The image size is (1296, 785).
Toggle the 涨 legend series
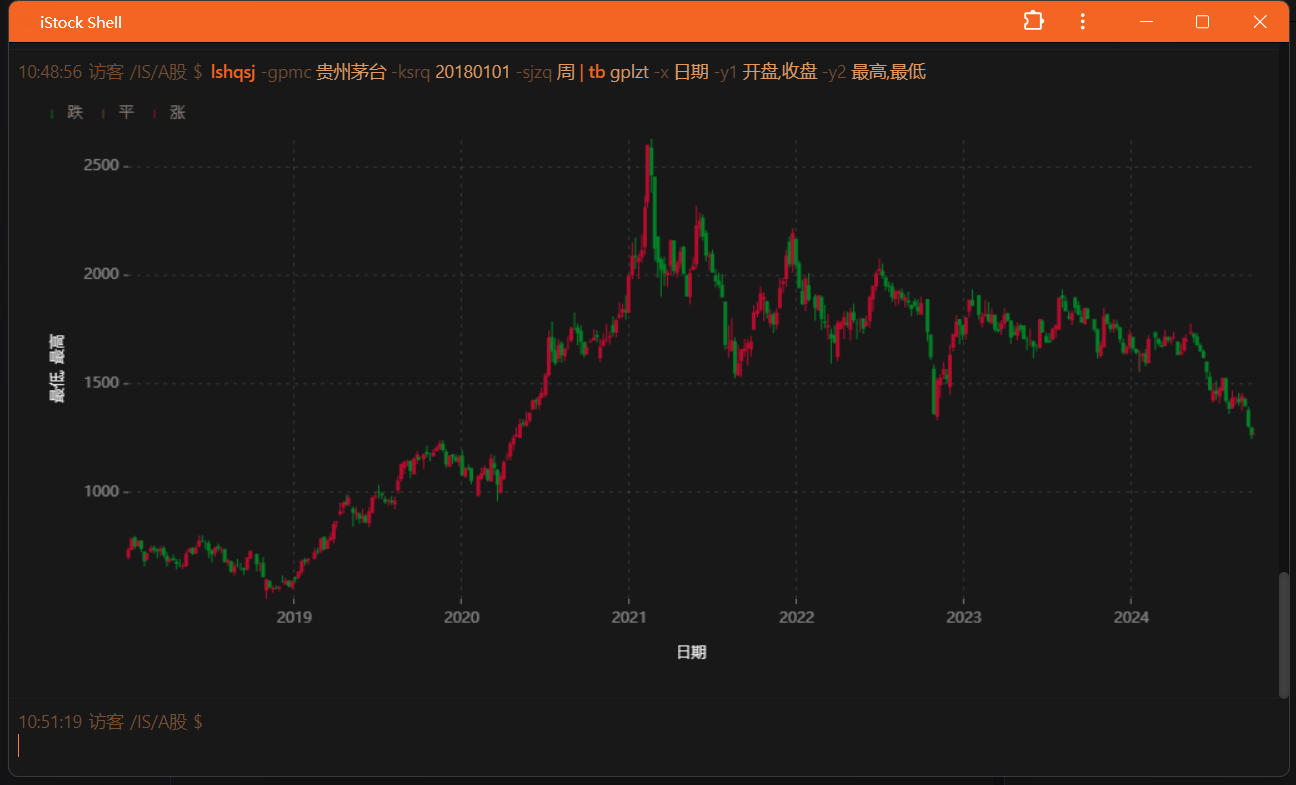click(x=169, y=112)
